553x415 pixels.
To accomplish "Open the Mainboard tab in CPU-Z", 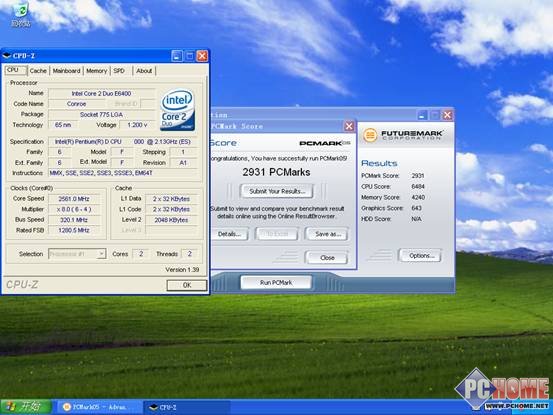I will pos(66,71).
